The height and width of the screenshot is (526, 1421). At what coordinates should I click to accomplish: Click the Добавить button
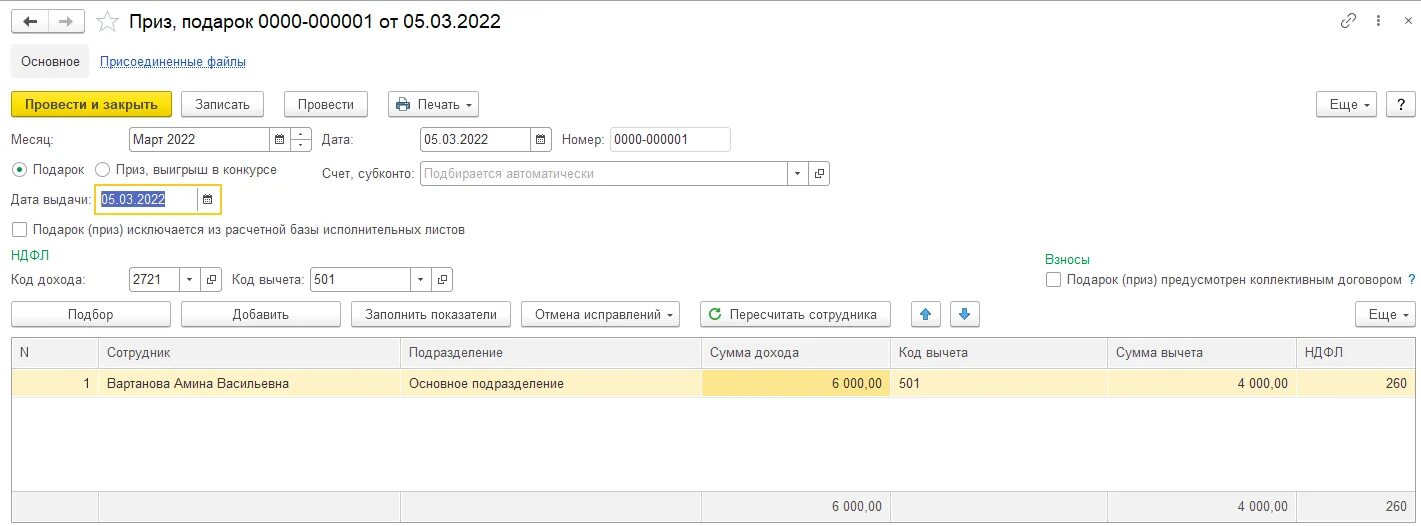click(x=261, y=314)
